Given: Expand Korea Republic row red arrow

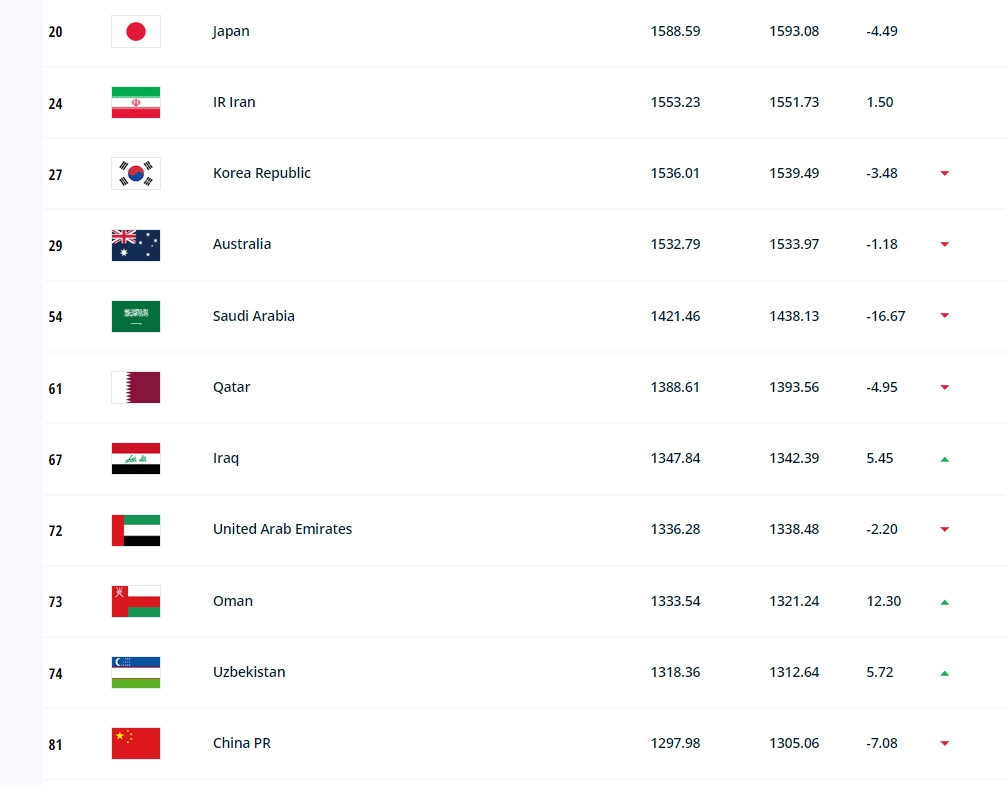Looking at the screenshot, I should 944,173.
